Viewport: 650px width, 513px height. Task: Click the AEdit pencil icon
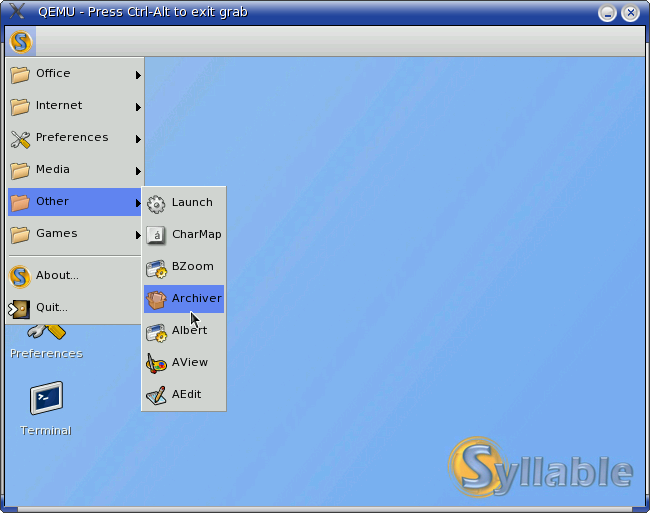(x=156, y=396)
